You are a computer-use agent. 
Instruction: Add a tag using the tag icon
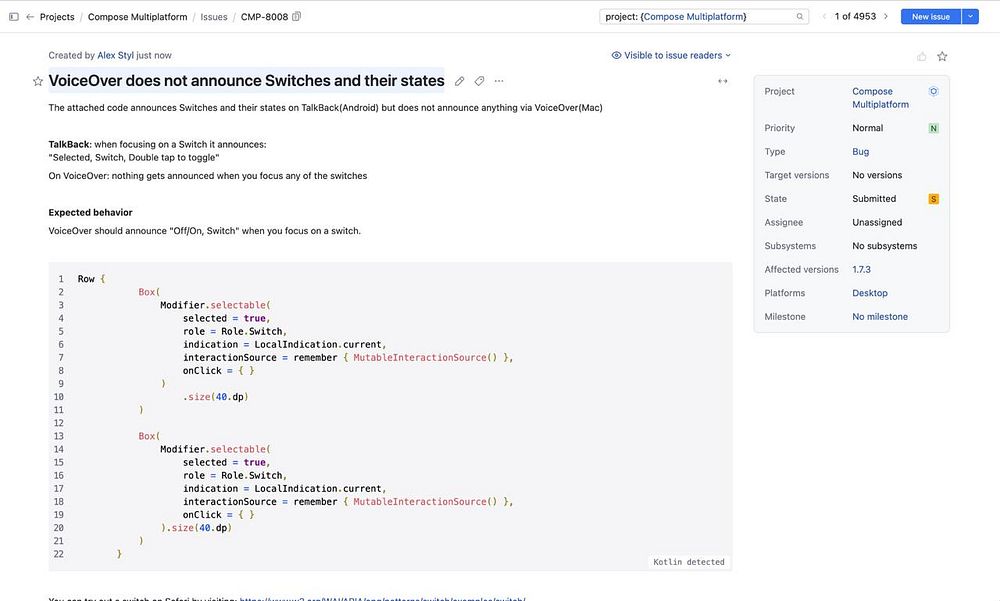pos(479,81)
